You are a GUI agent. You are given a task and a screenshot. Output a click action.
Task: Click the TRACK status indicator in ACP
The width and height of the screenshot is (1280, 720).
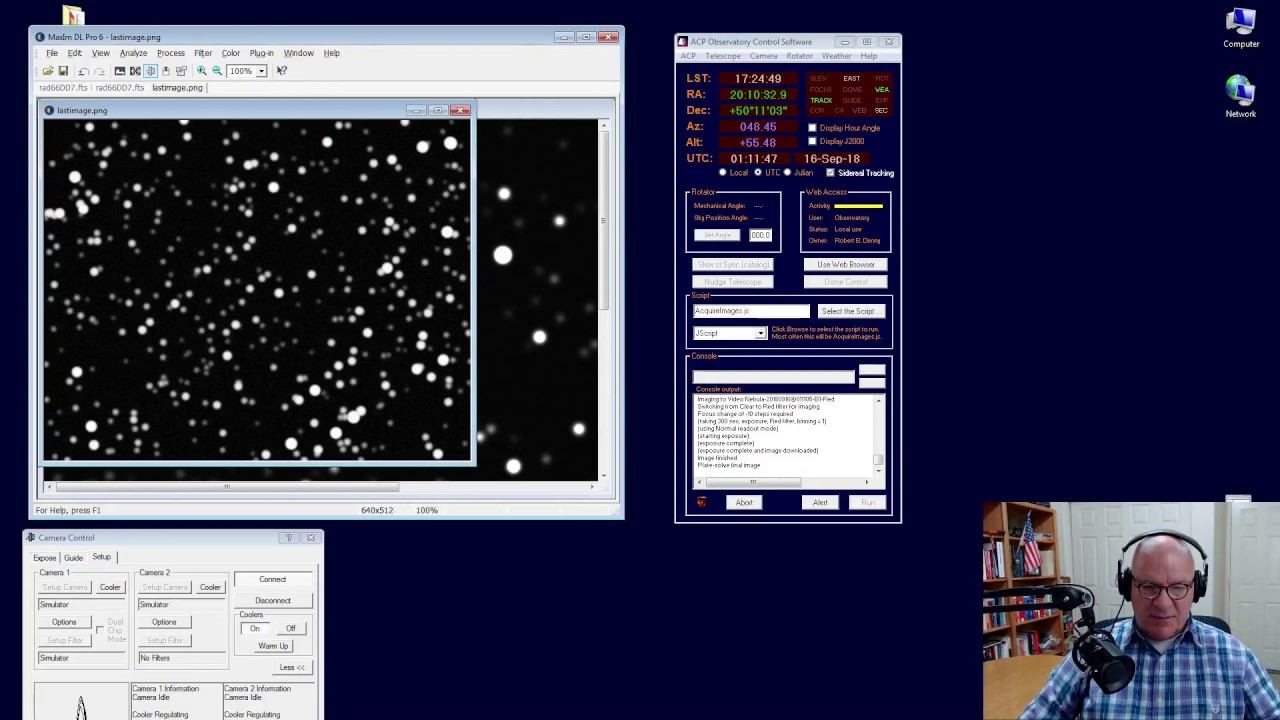point(821,100)
